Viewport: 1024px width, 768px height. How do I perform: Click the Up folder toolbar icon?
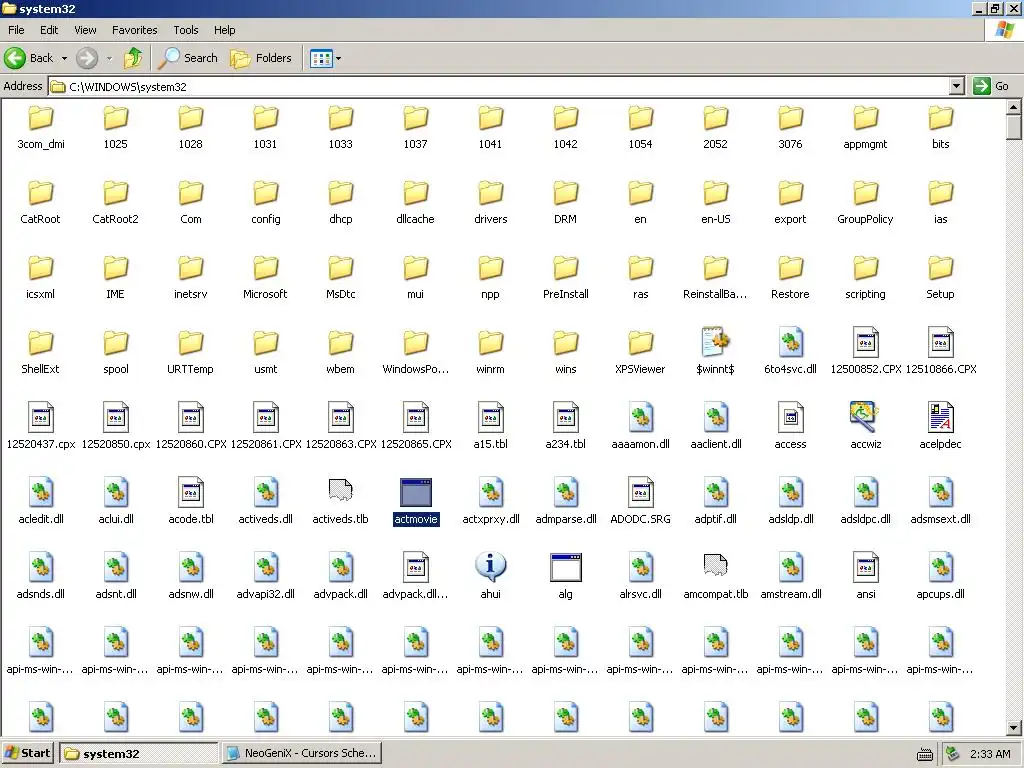click(133, 58)
